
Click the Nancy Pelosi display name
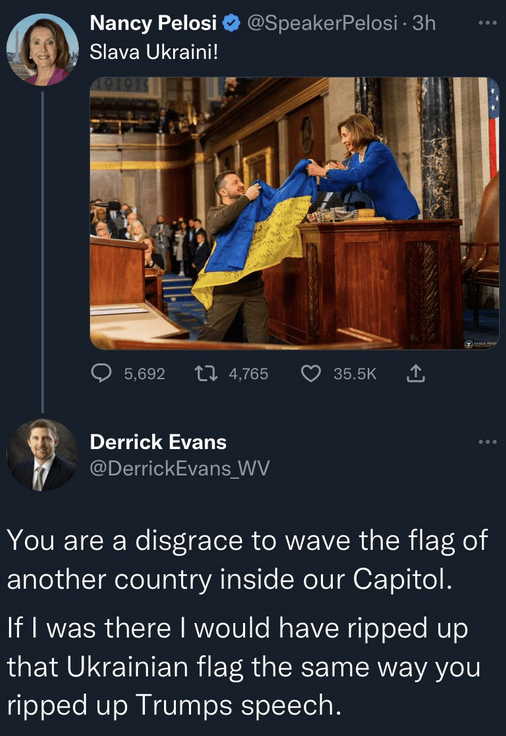153,23
